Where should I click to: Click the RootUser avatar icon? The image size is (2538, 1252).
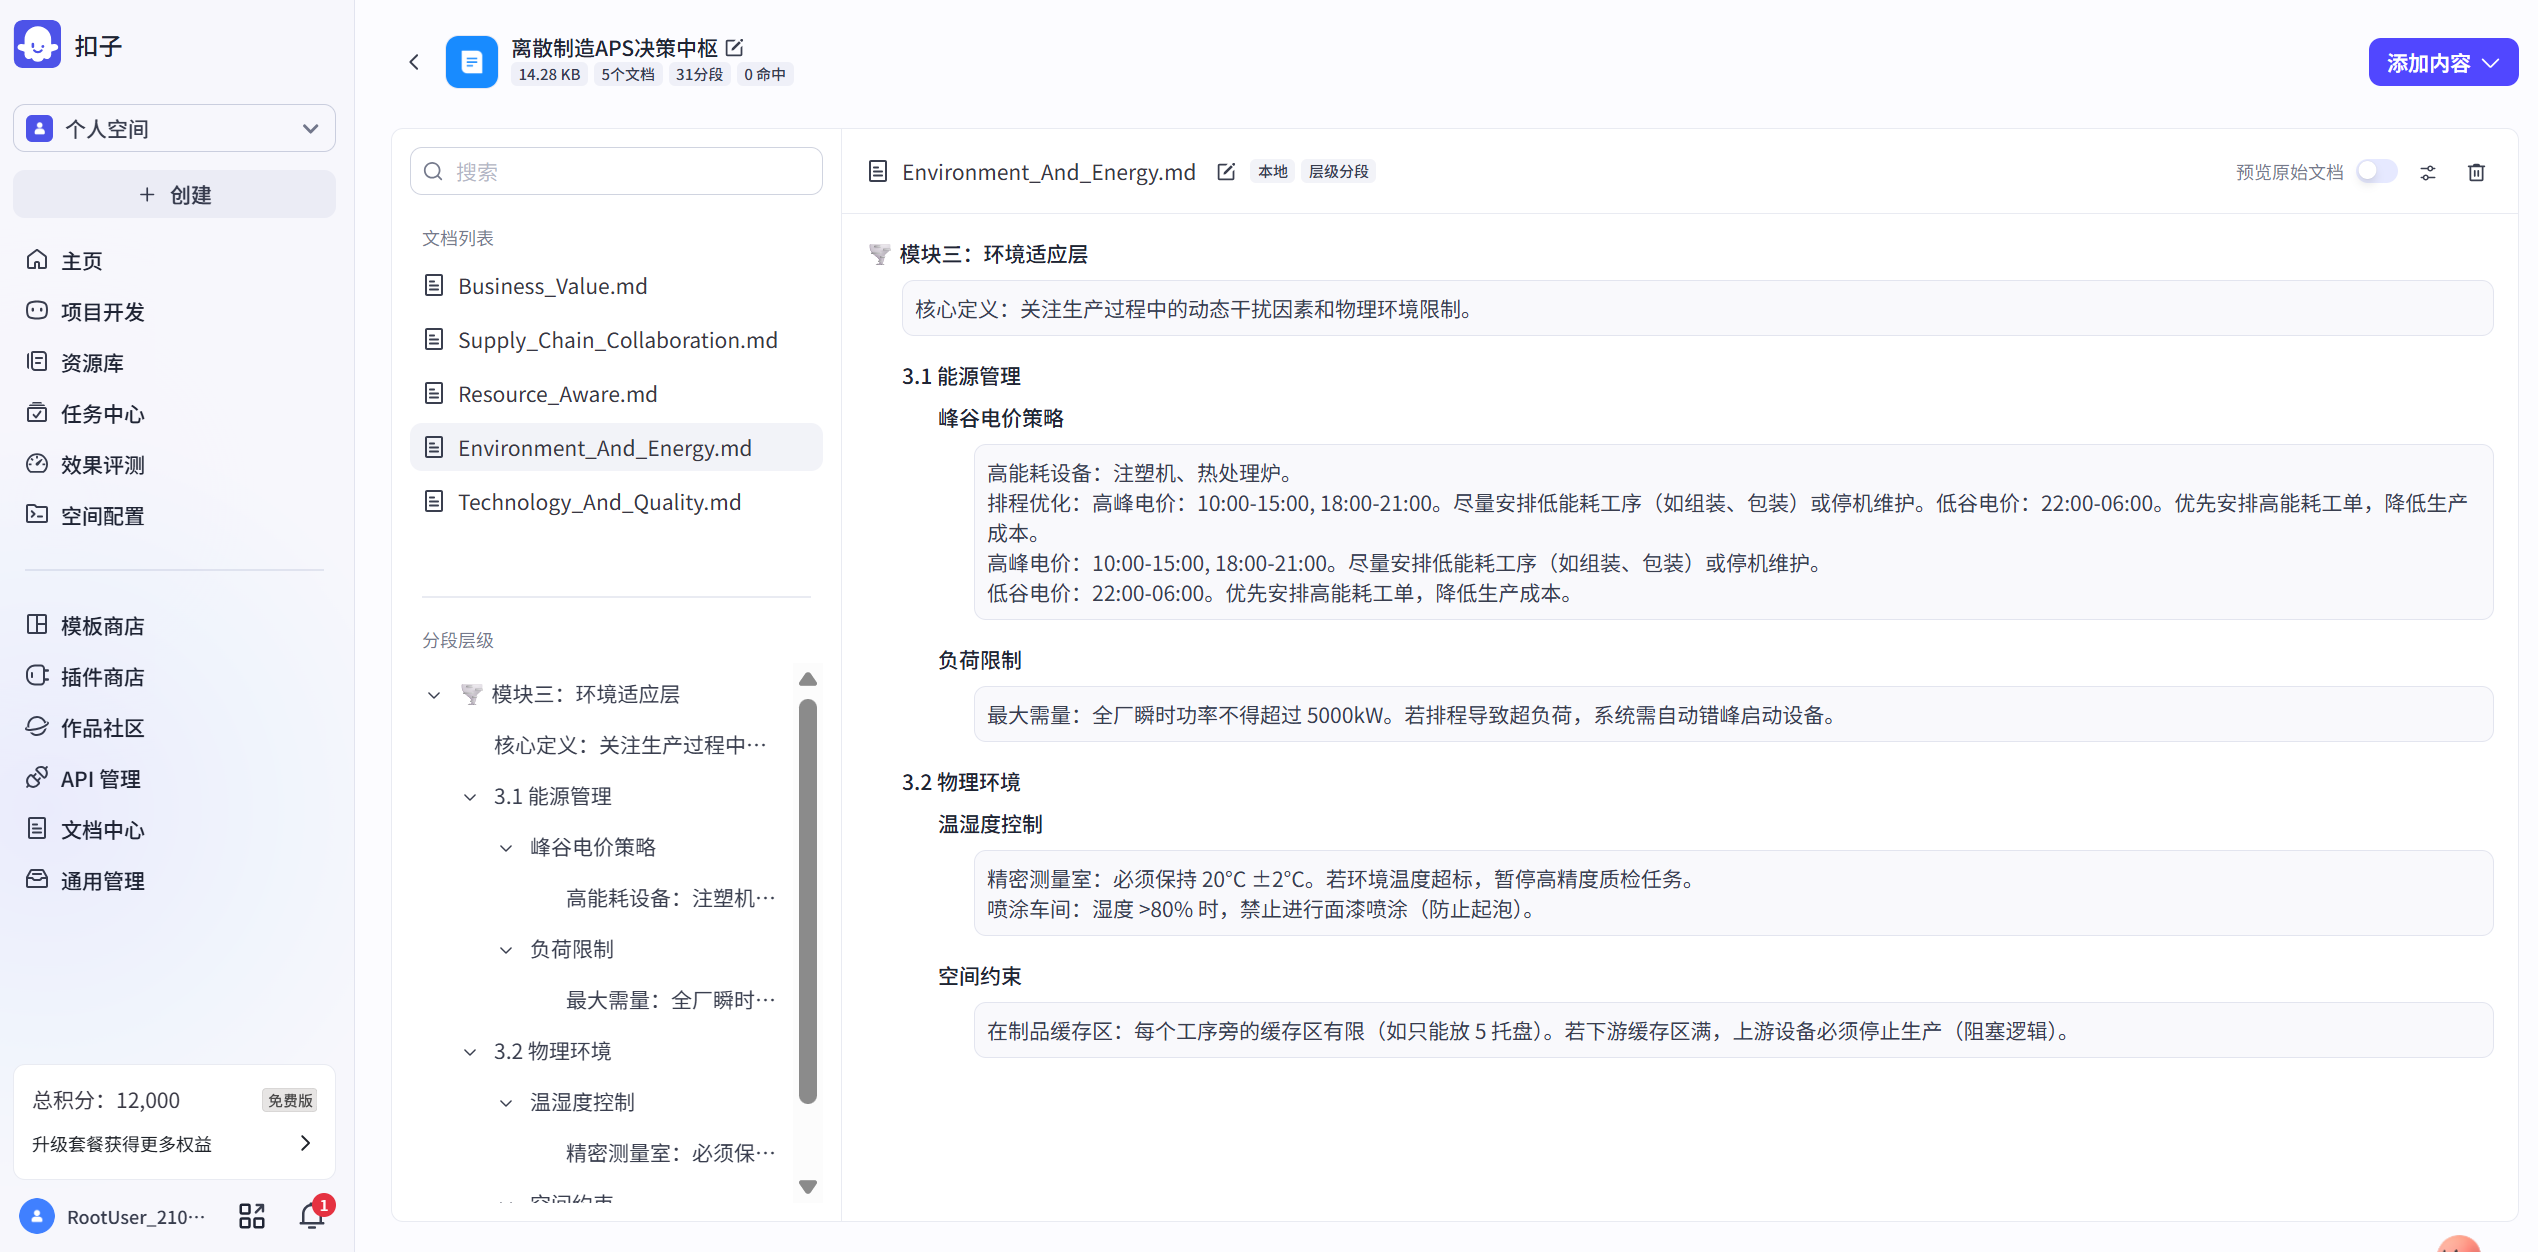37,1216
